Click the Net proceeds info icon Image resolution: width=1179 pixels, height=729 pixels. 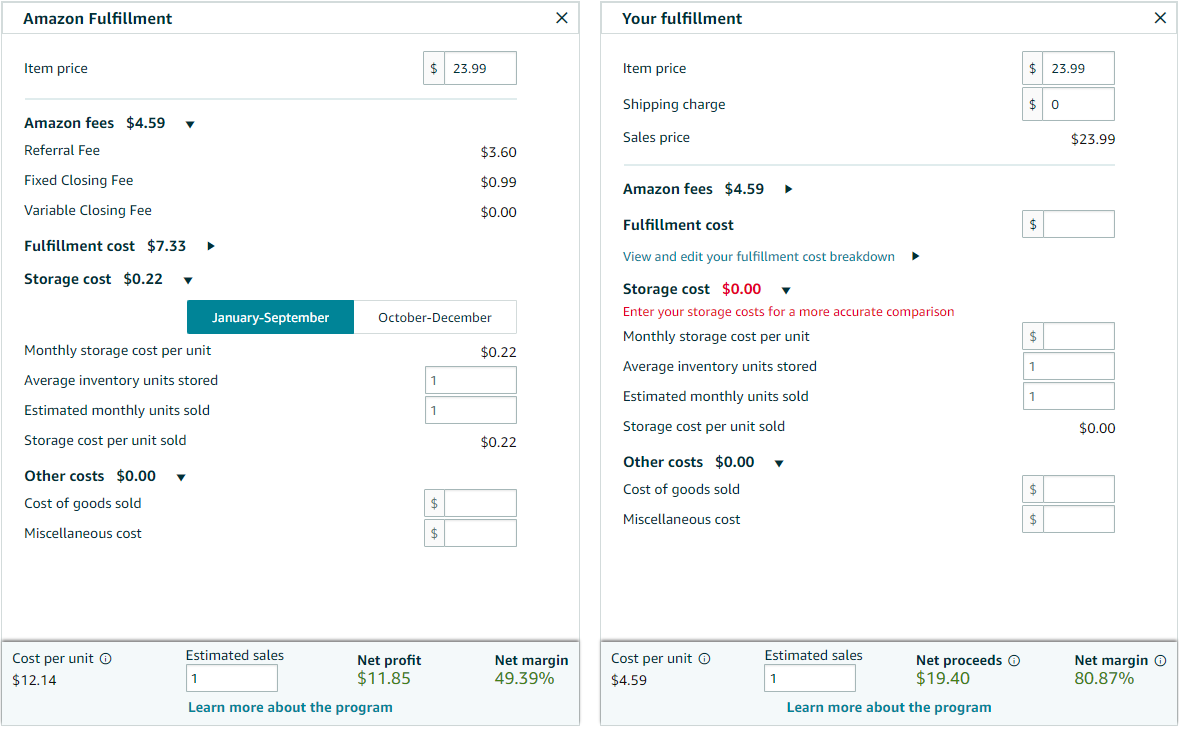click(x=1015, y=660)
